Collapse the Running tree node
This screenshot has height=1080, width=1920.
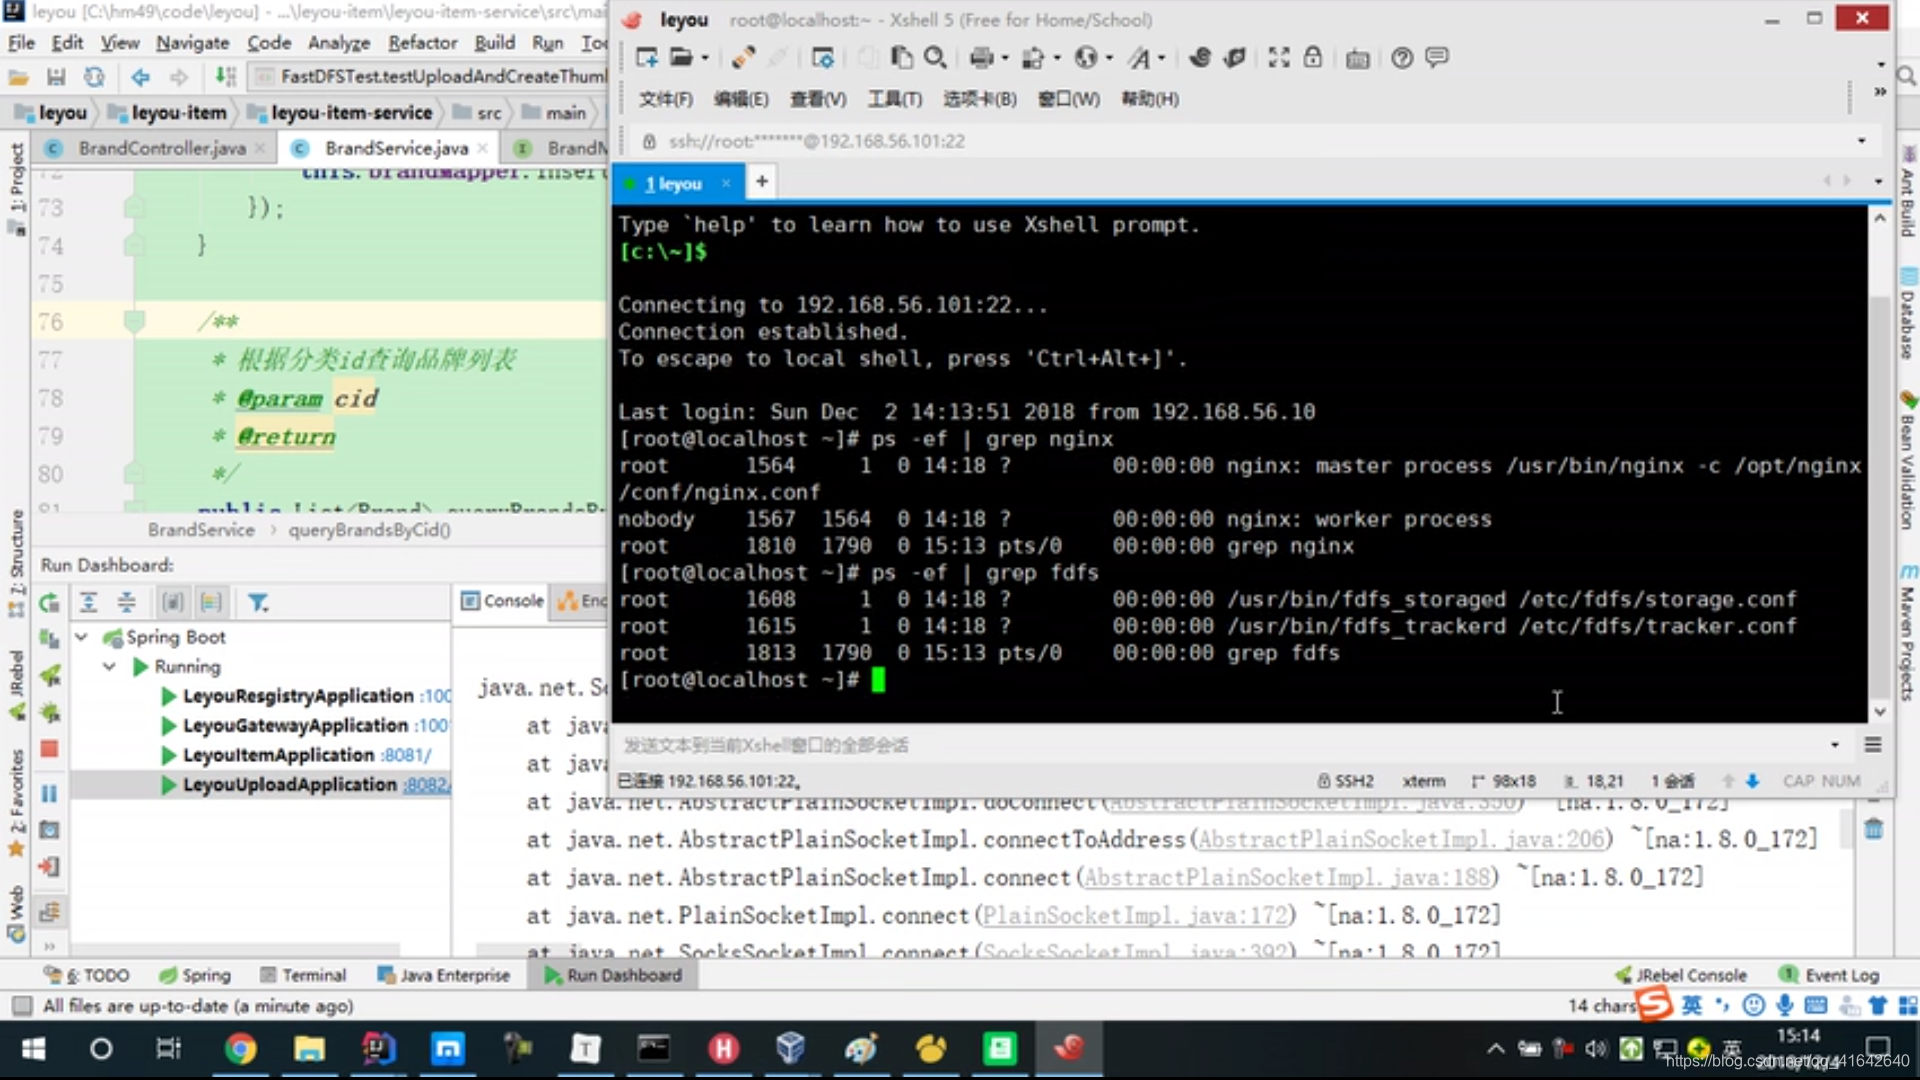110,666
